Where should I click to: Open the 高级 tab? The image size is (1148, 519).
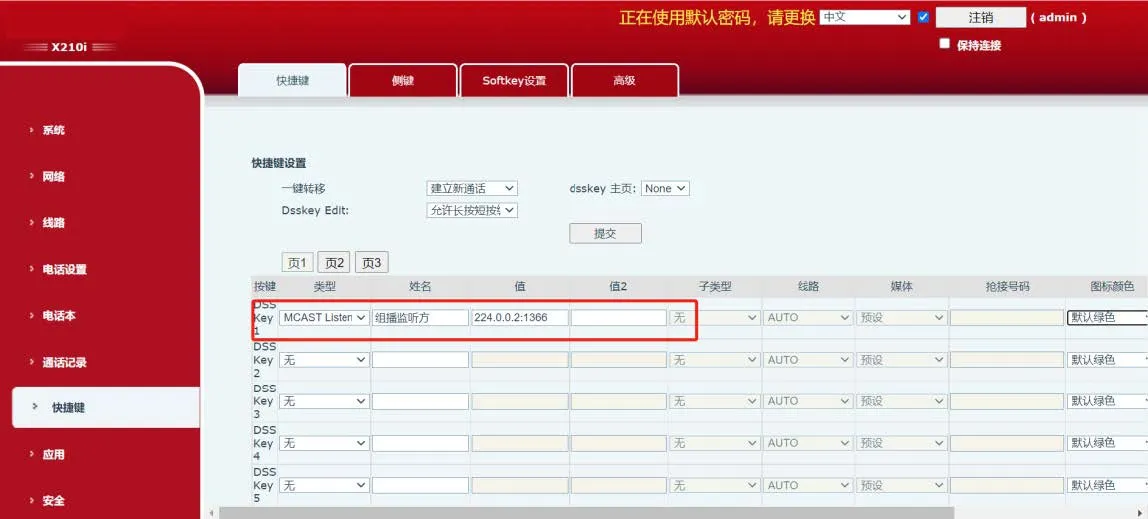[624, 81]
